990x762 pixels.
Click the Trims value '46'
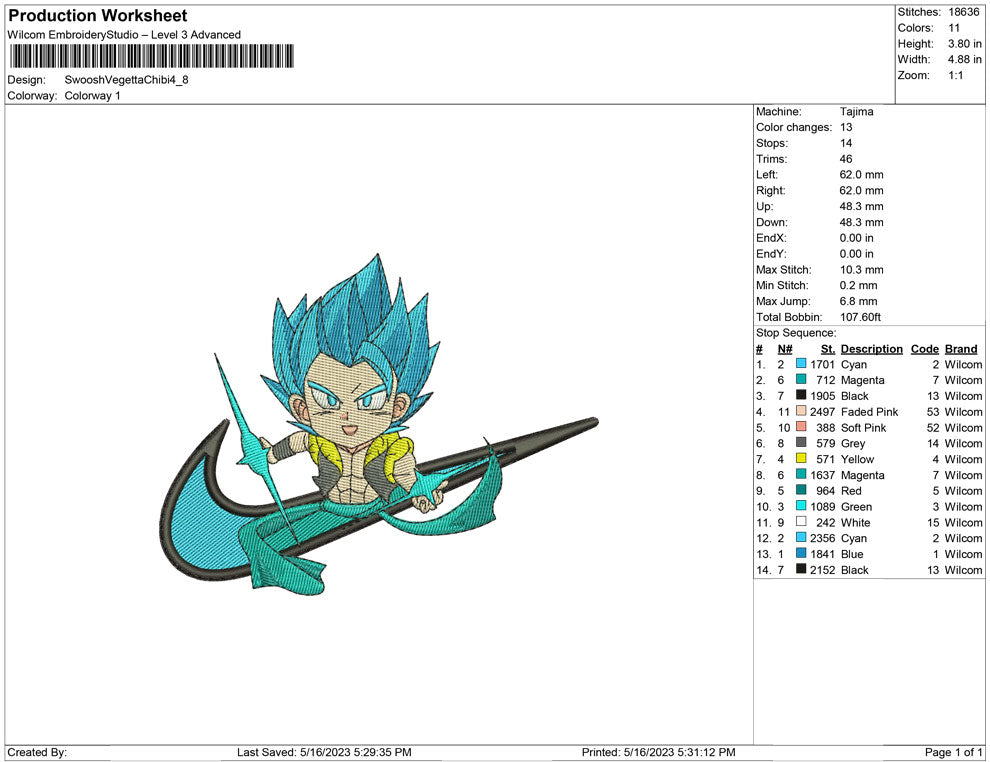[x=846, y=159]
